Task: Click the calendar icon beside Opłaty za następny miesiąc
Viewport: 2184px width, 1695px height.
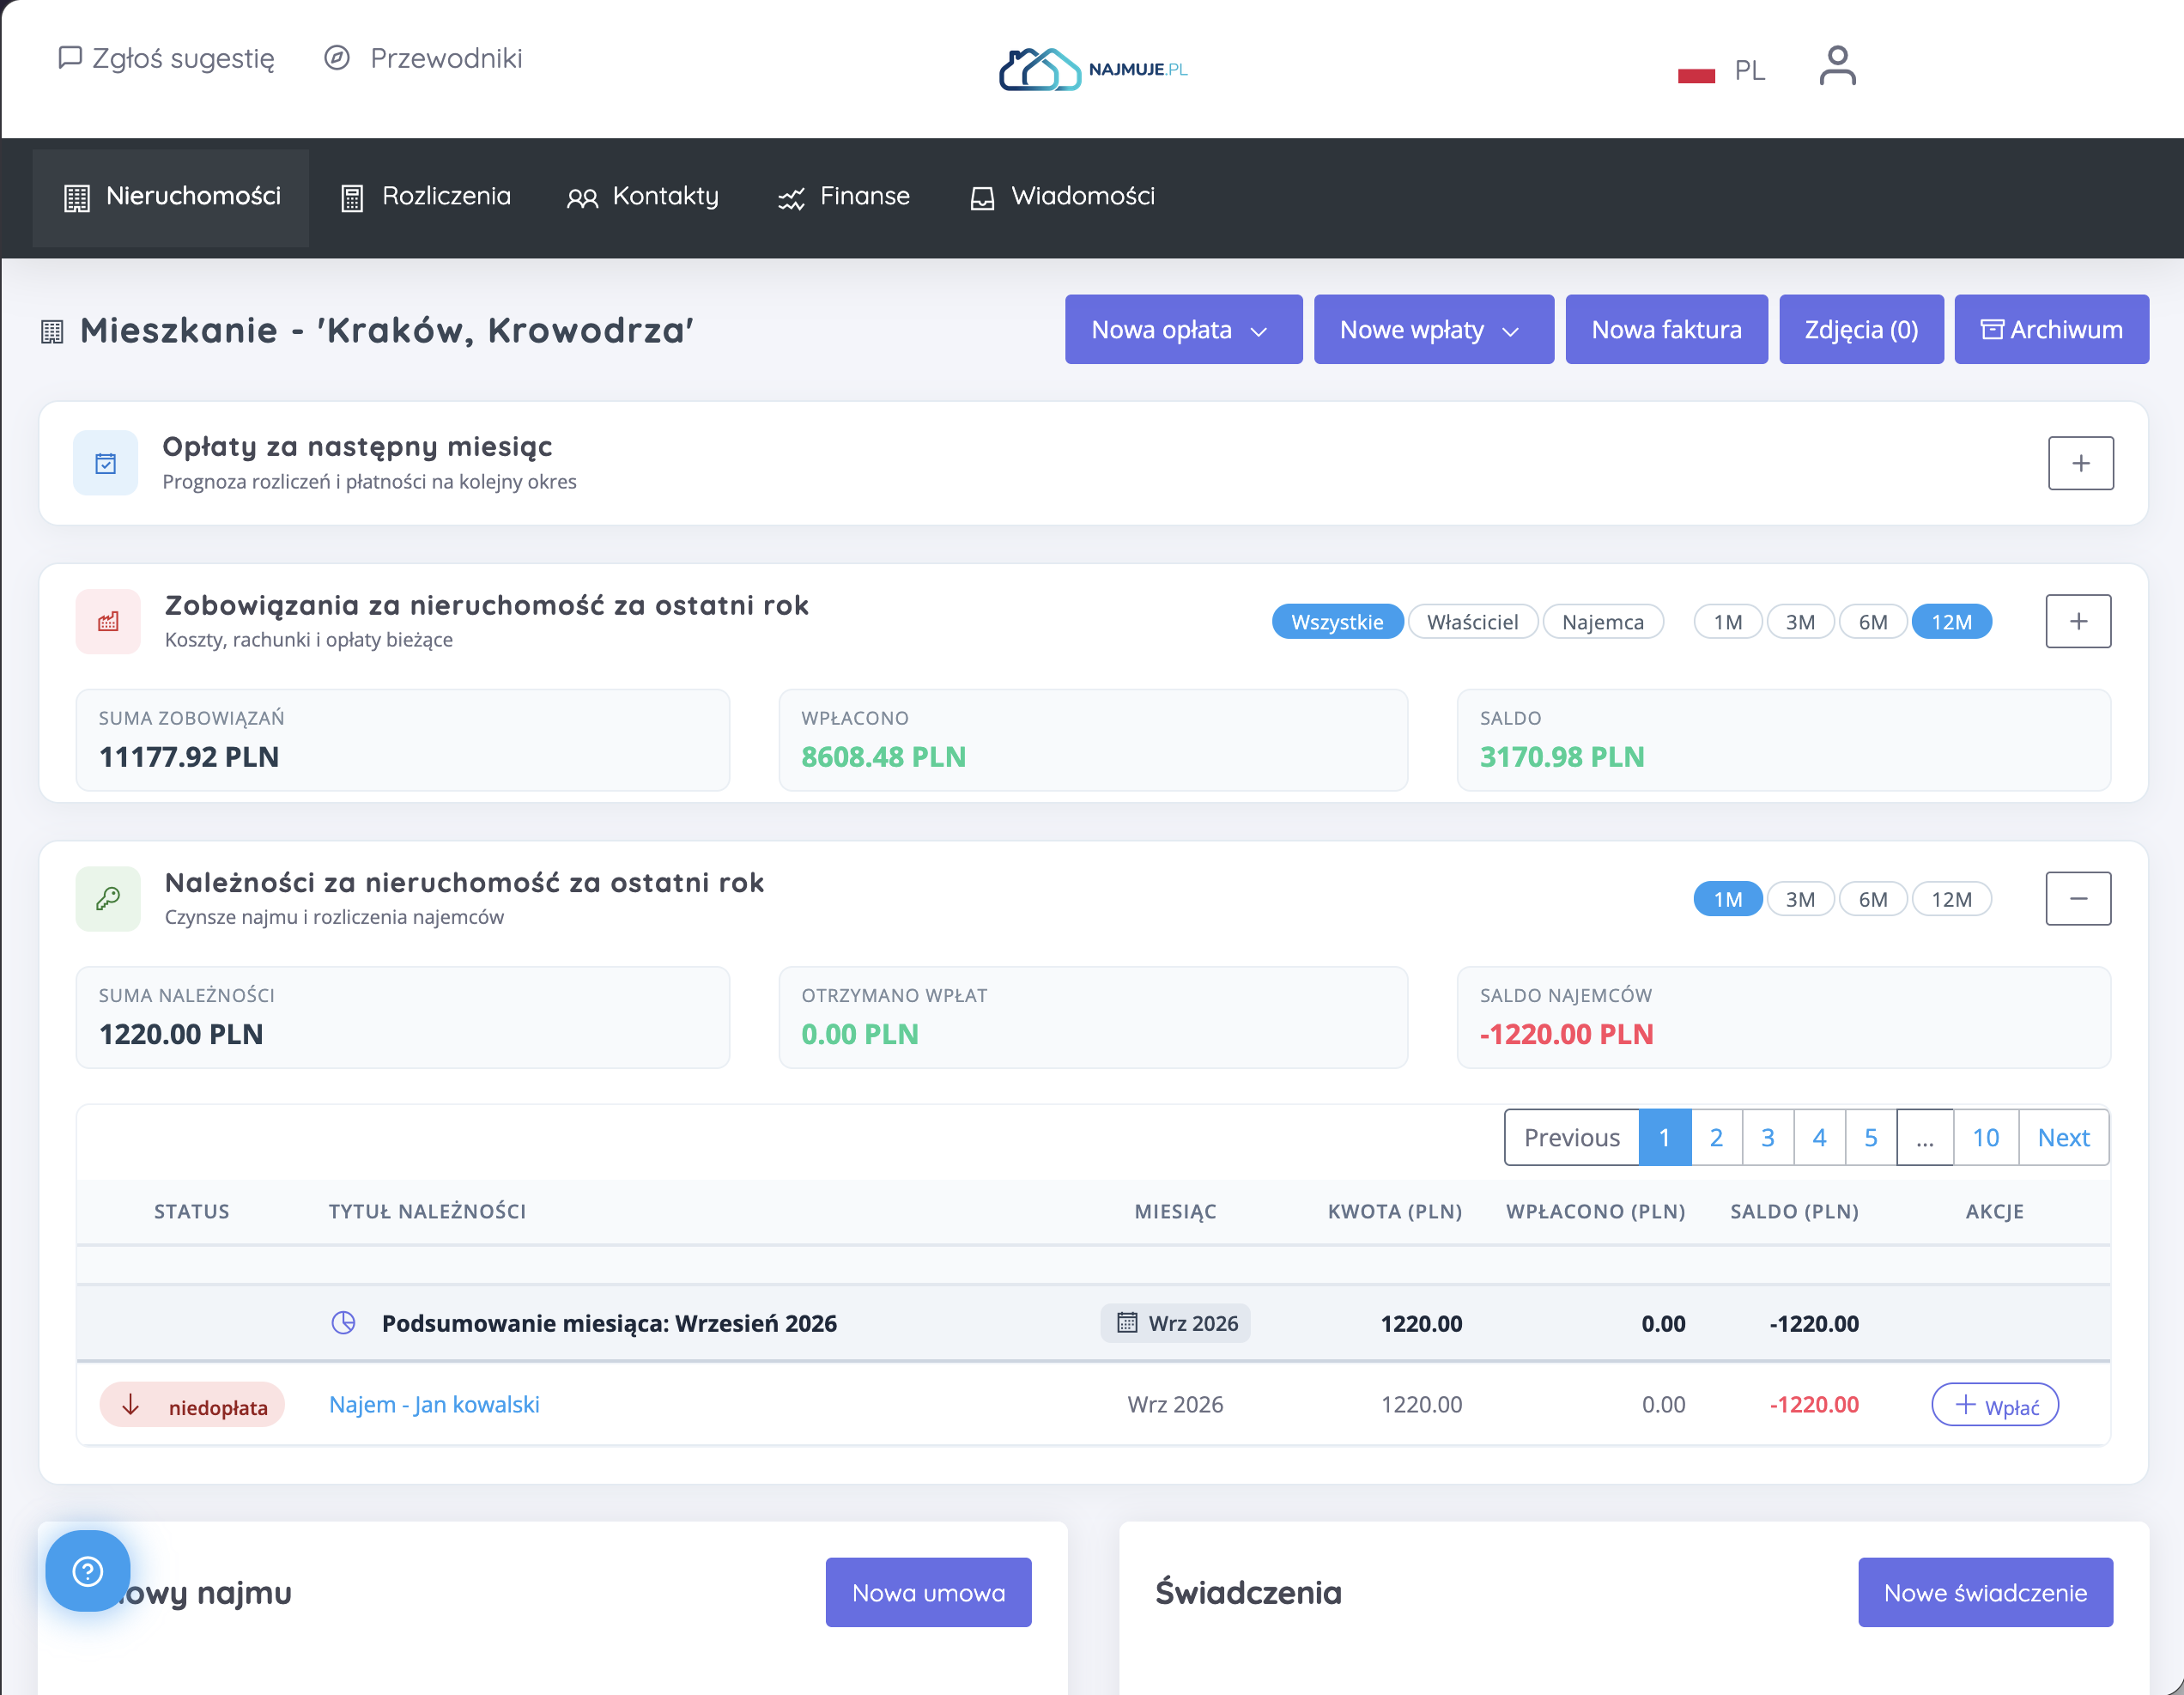Action: click(x=106, y=463)
